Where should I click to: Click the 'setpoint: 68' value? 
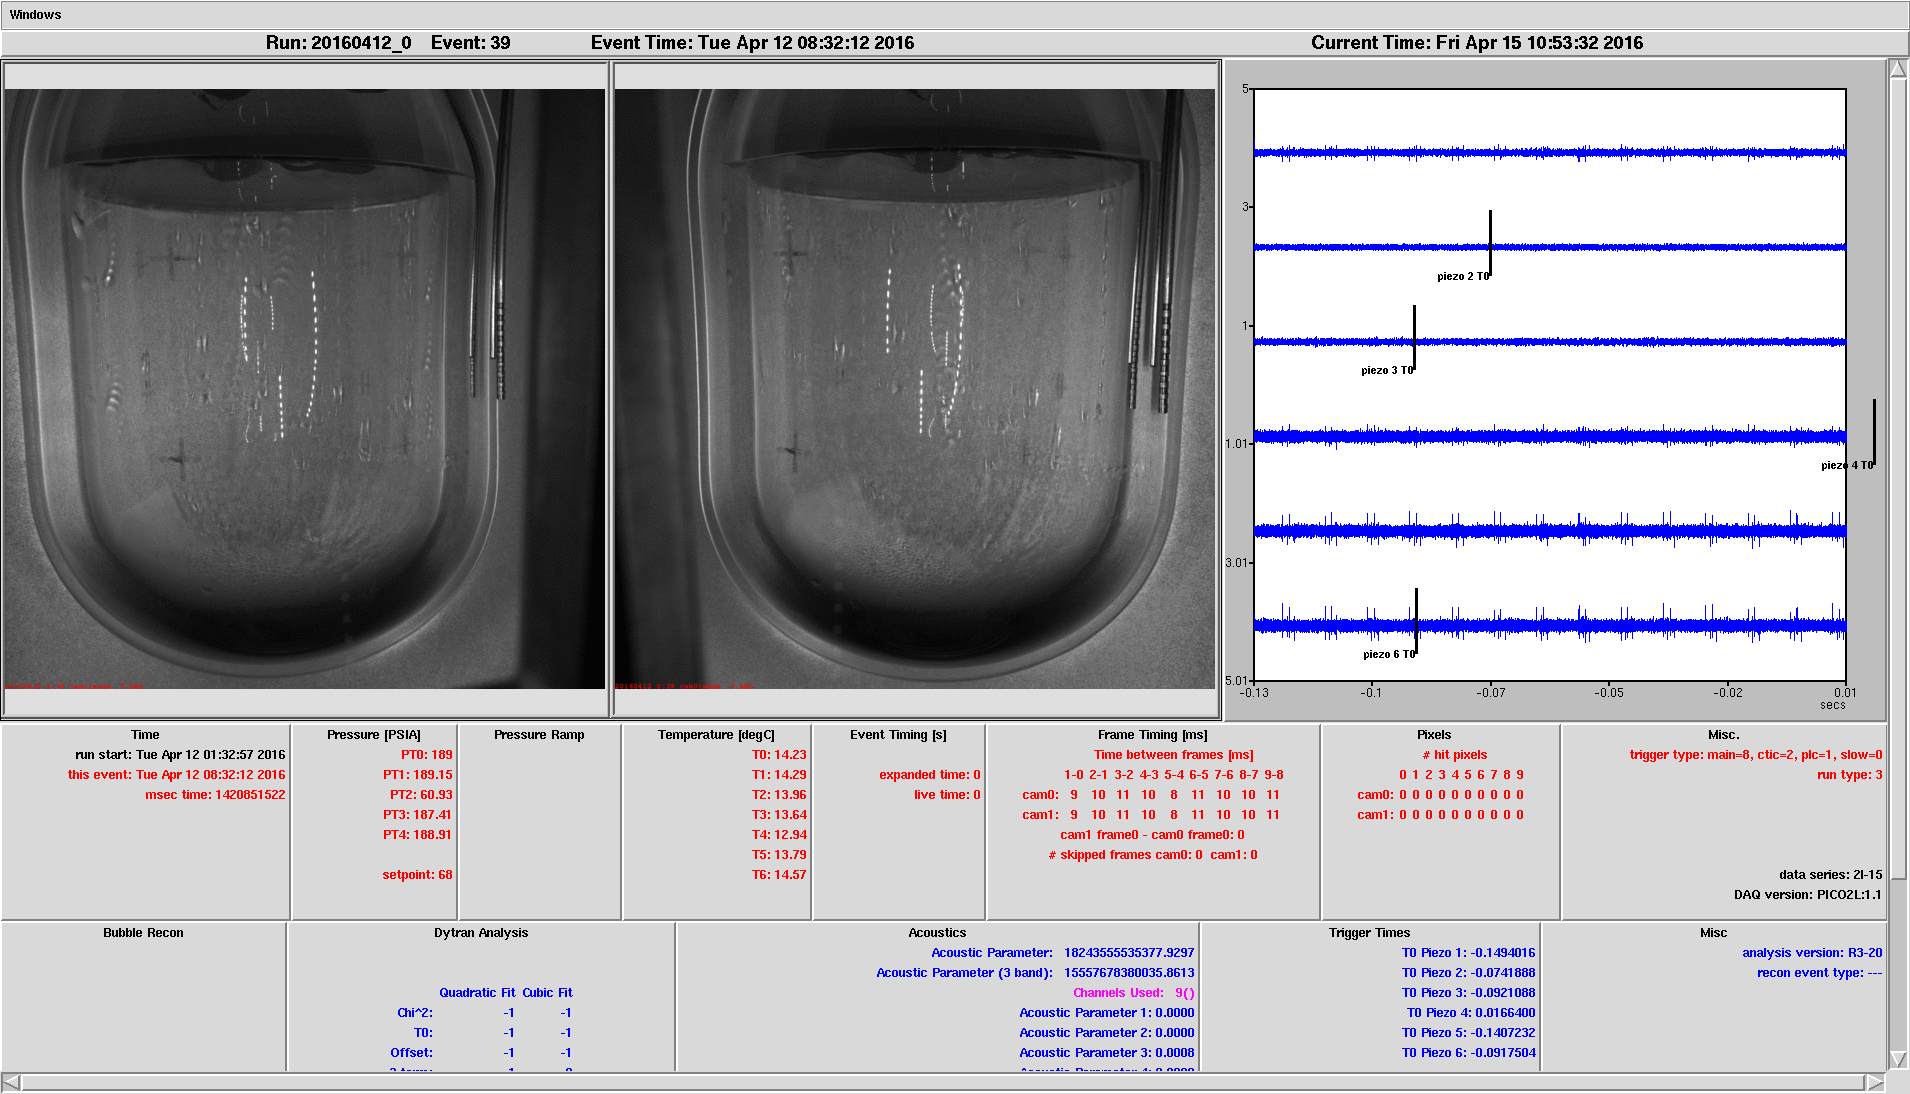point(417,875)
